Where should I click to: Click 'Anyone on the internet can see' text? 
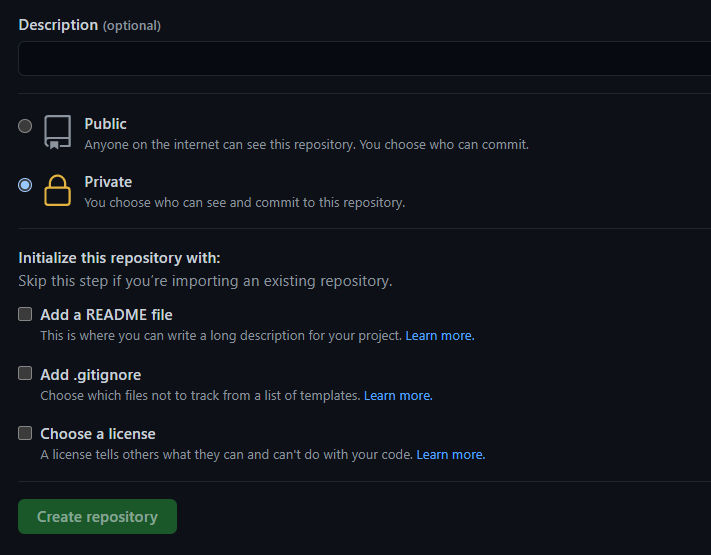click(307, 145)
